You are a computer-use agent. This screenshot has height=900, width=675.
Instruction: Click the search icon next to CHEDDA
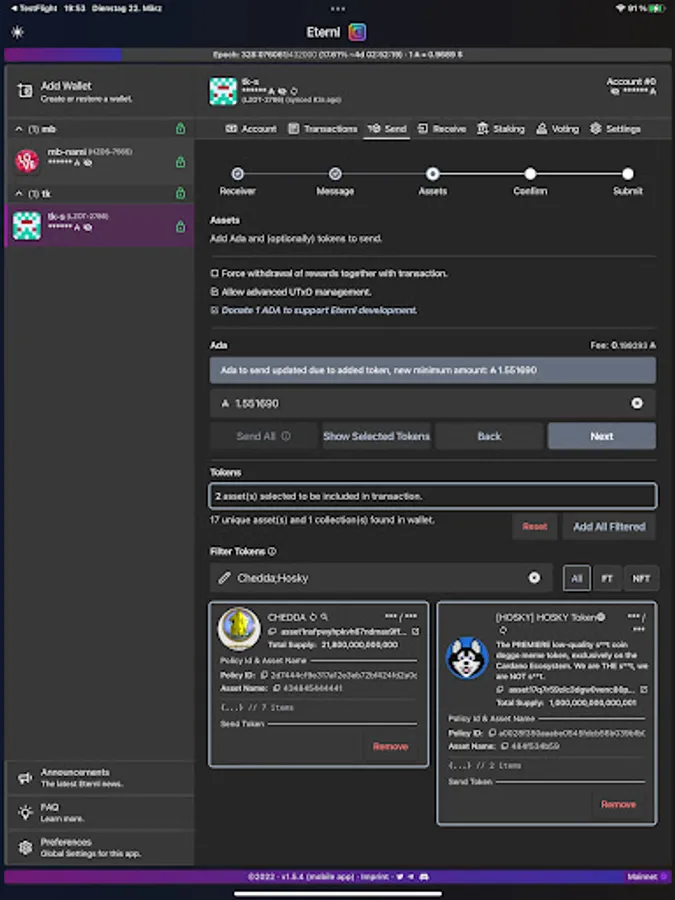[324, 617]
